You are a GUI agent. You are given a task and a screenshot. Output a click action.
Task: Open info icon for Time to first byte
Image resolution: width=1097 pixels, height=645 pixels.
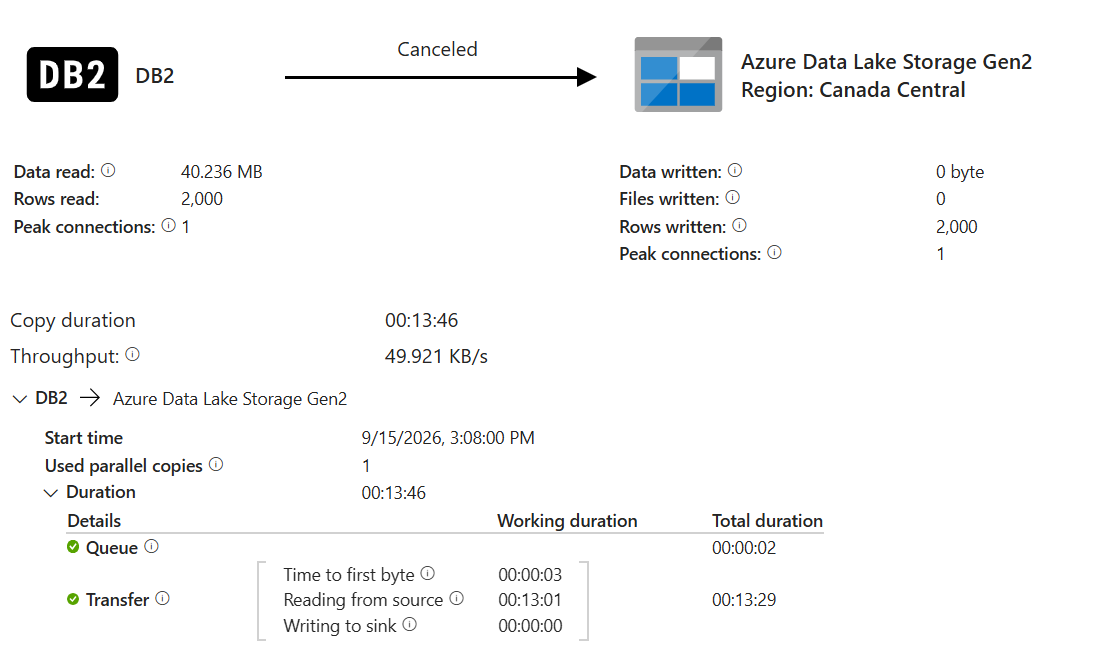tap(427, 574)
